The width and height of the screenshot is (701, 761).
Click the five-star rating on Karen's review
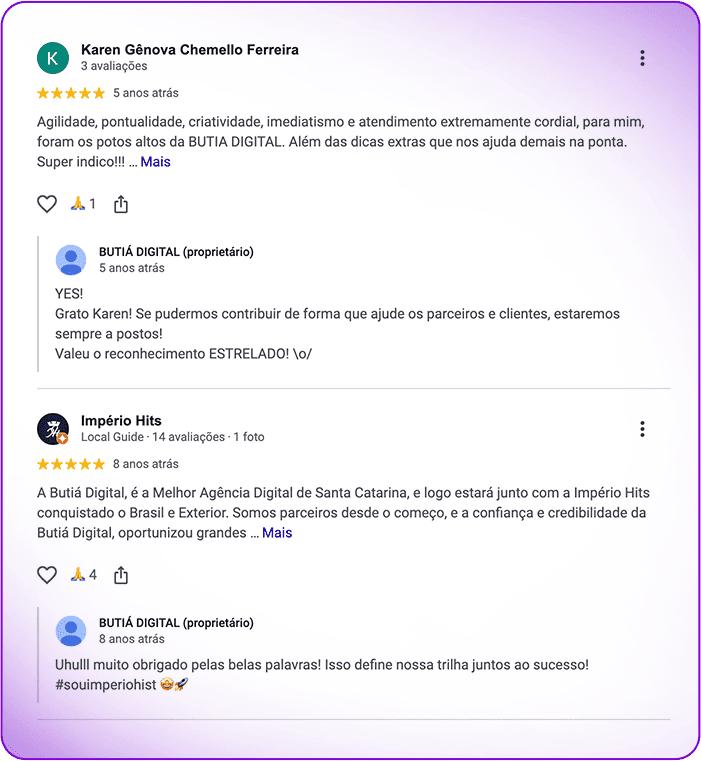[71, 93]
